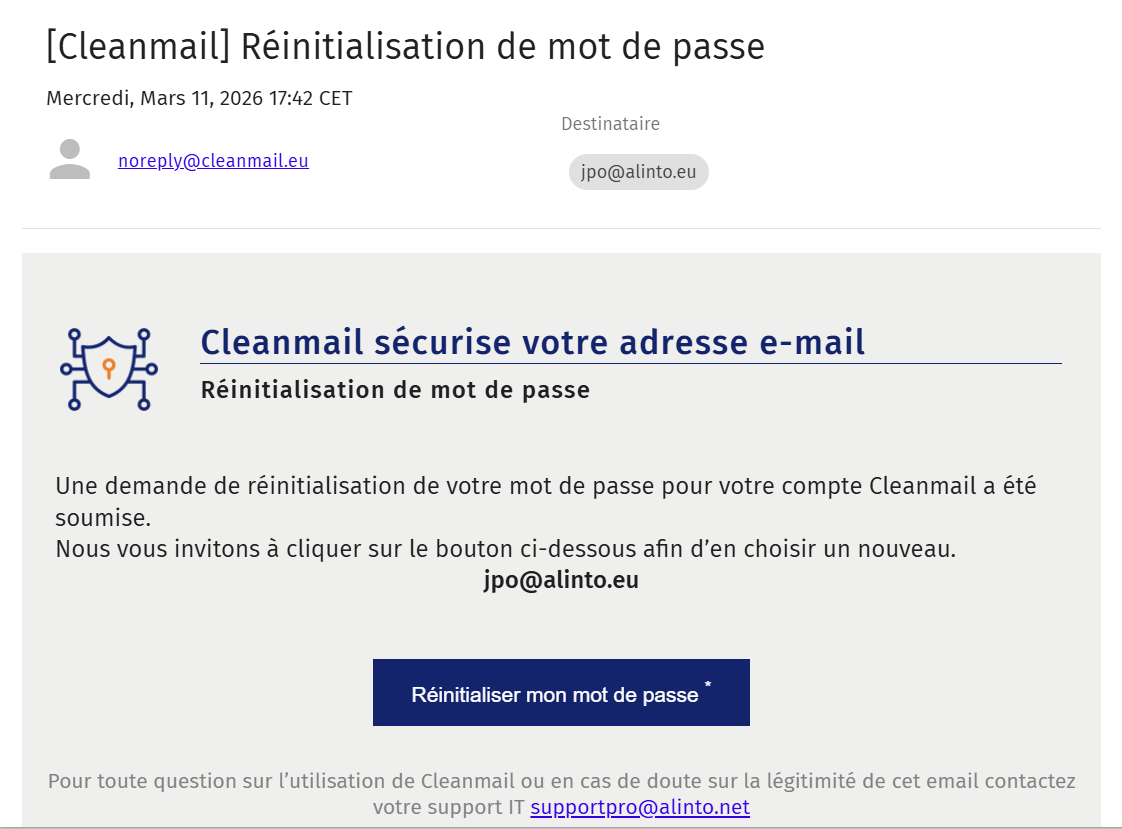Click the Cleanmail shield logo

pyautogui.click(x=109, y=369)
